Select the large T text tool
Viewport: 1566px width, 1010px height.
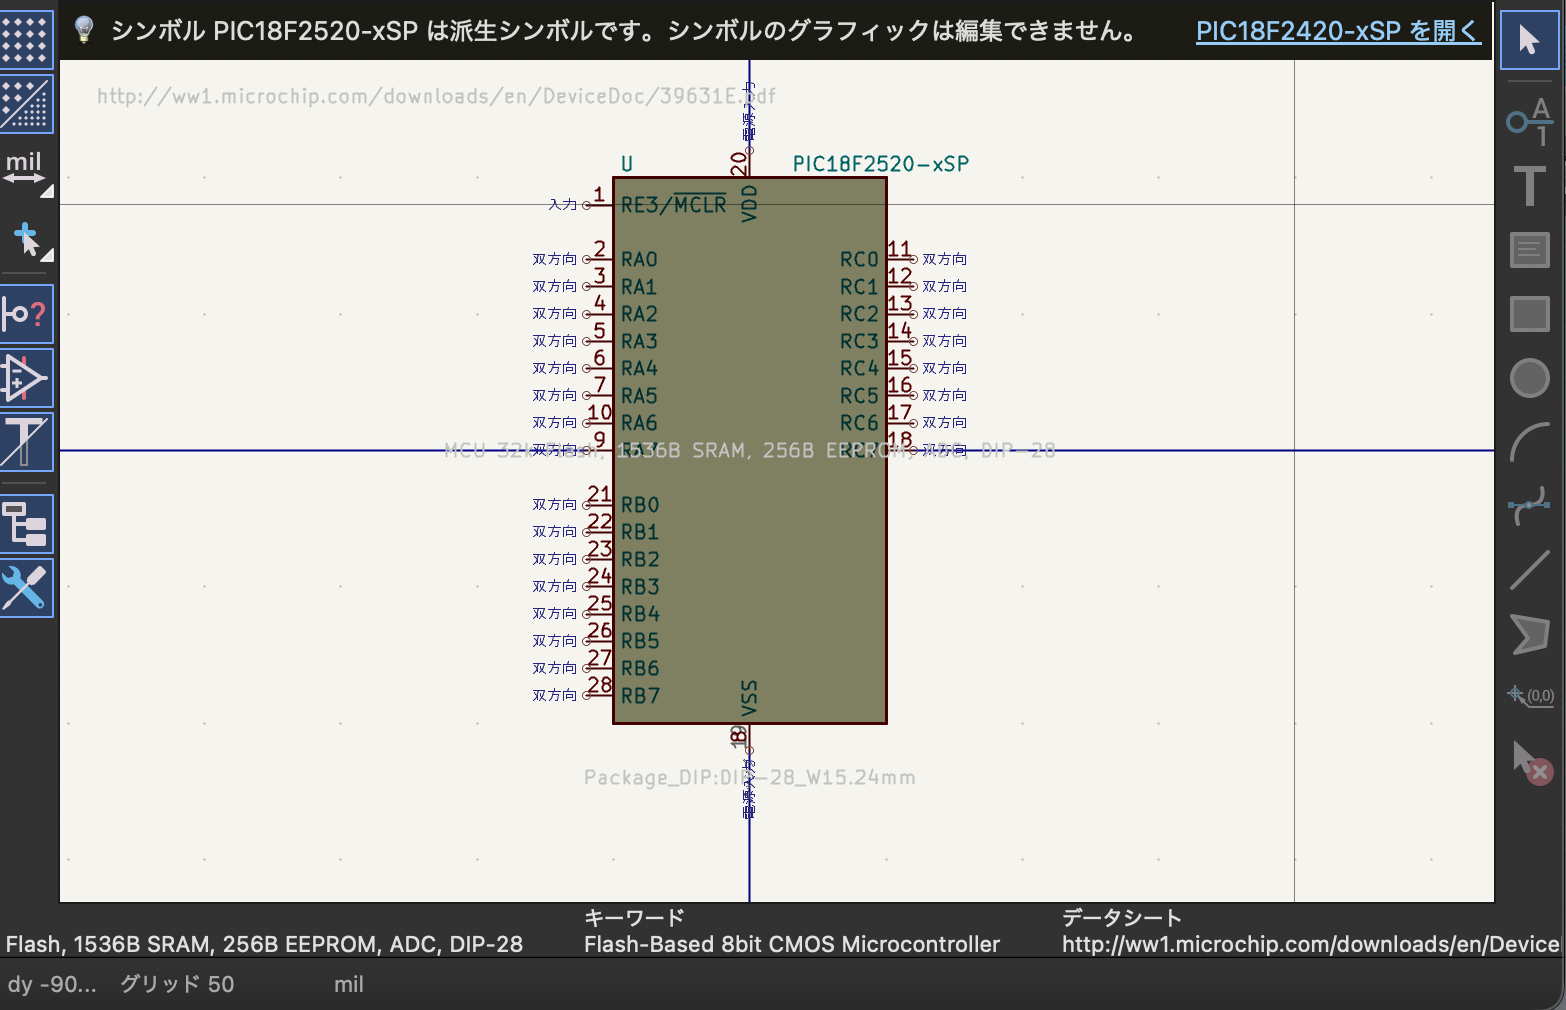[1529, 186]
